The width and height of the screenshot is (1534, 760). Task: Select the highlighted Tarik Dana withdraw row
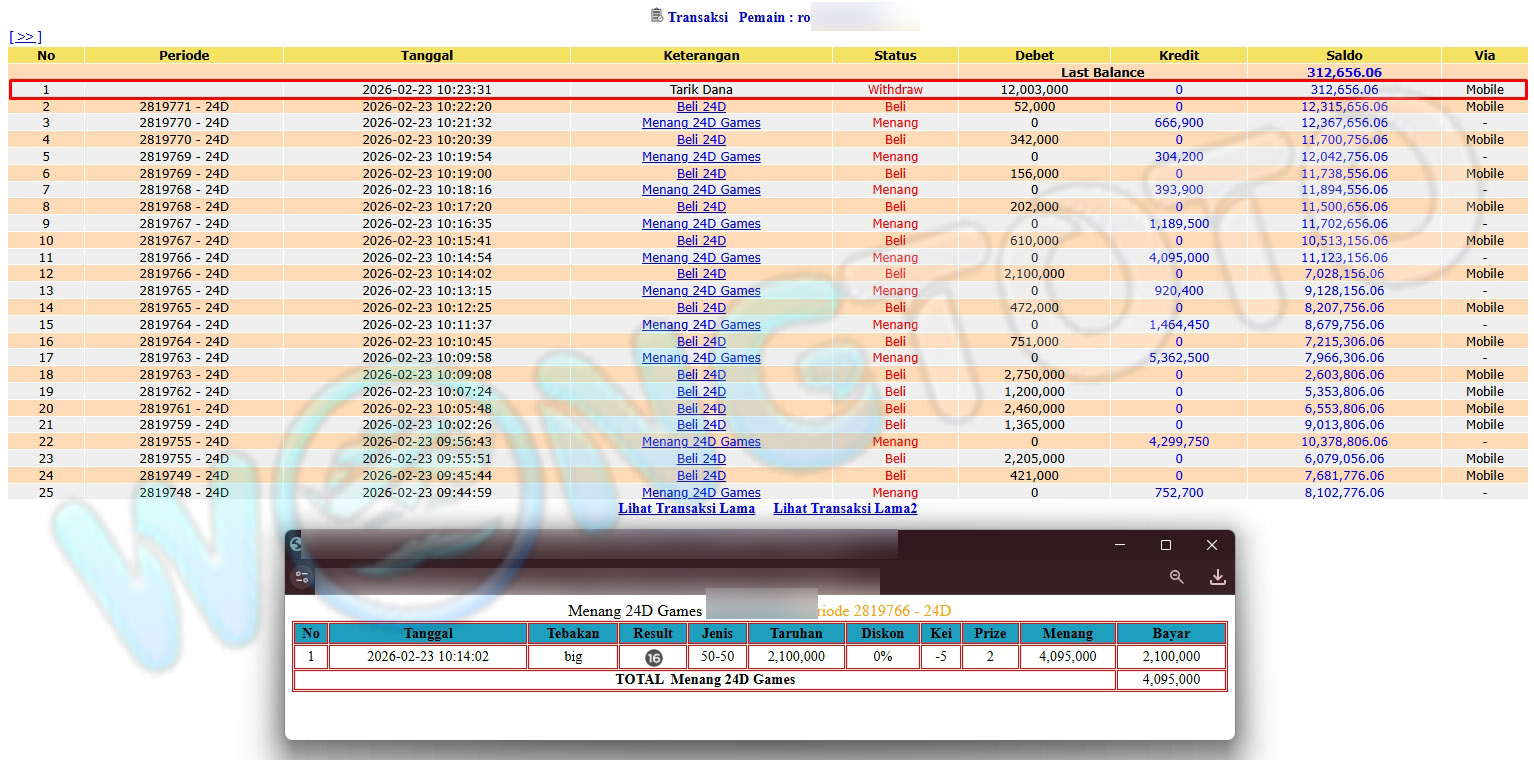tap(701, 89)
